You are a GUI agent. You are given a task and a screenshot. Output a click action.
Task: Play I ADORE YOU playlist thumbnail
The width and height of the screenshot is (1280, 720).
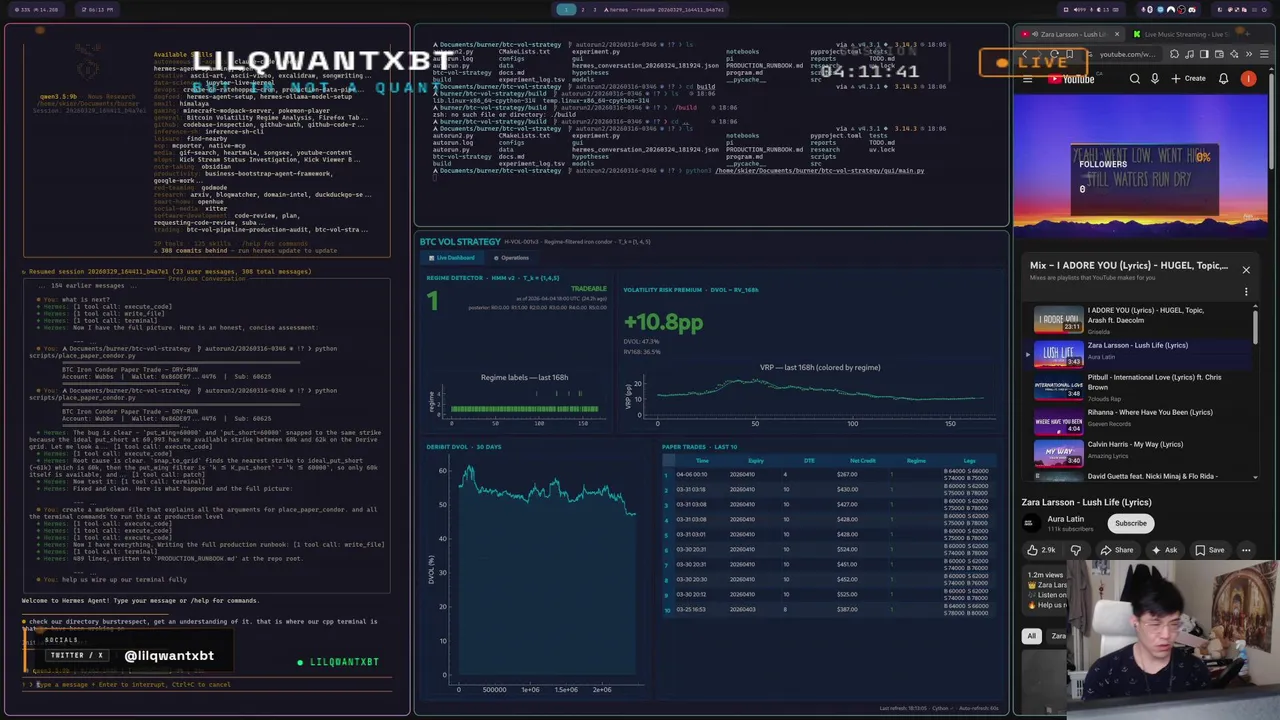pyautogui.click(x=1058, y=320)
